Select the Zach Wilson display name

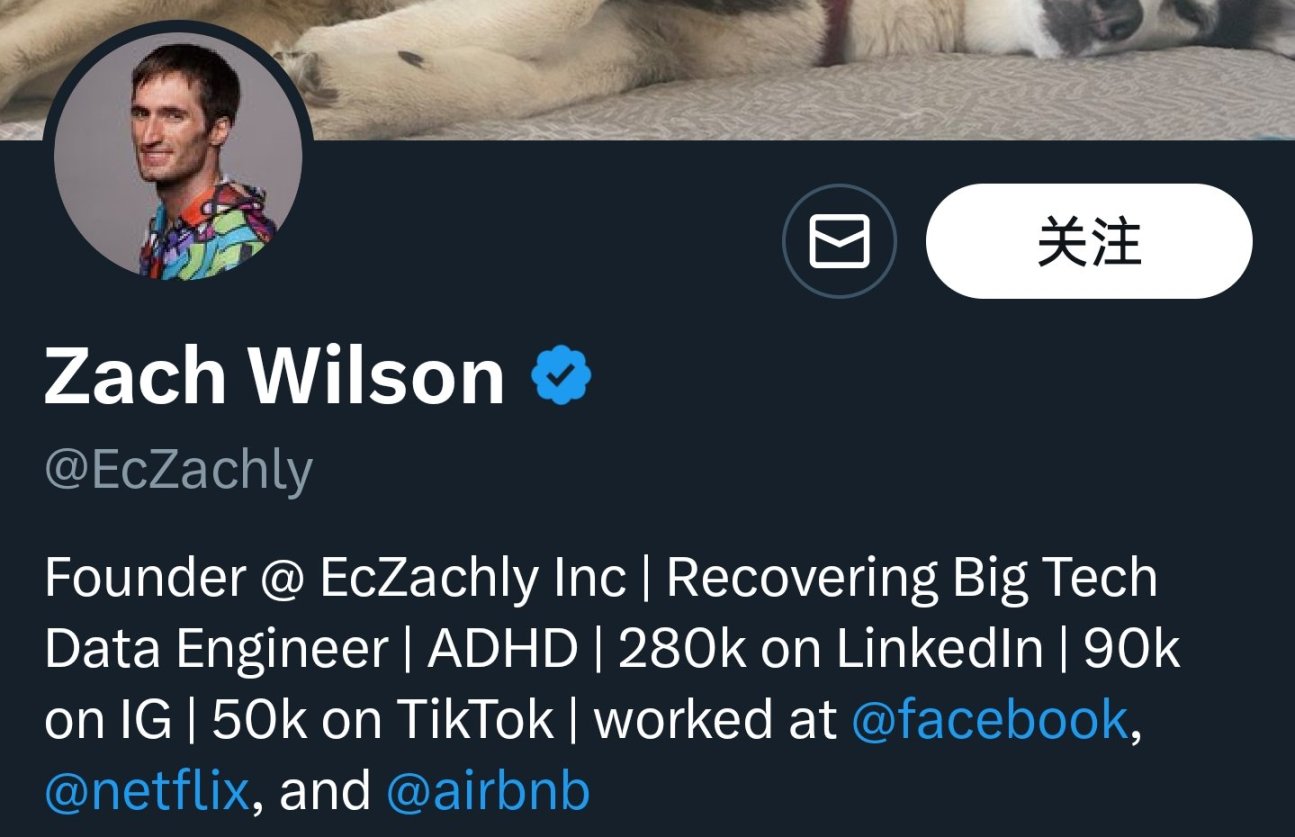coord(275,375)
